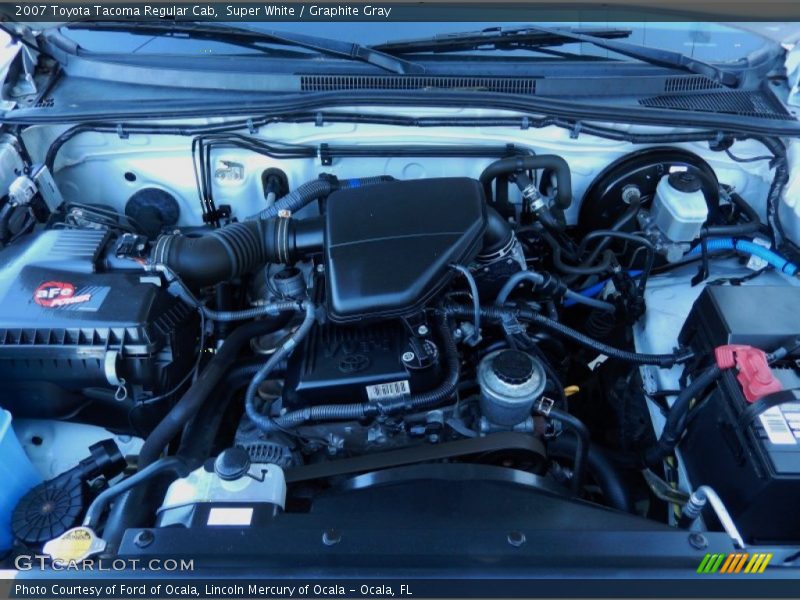
Task: Click the aFe Power logo on air box
Action: point(62,295)
